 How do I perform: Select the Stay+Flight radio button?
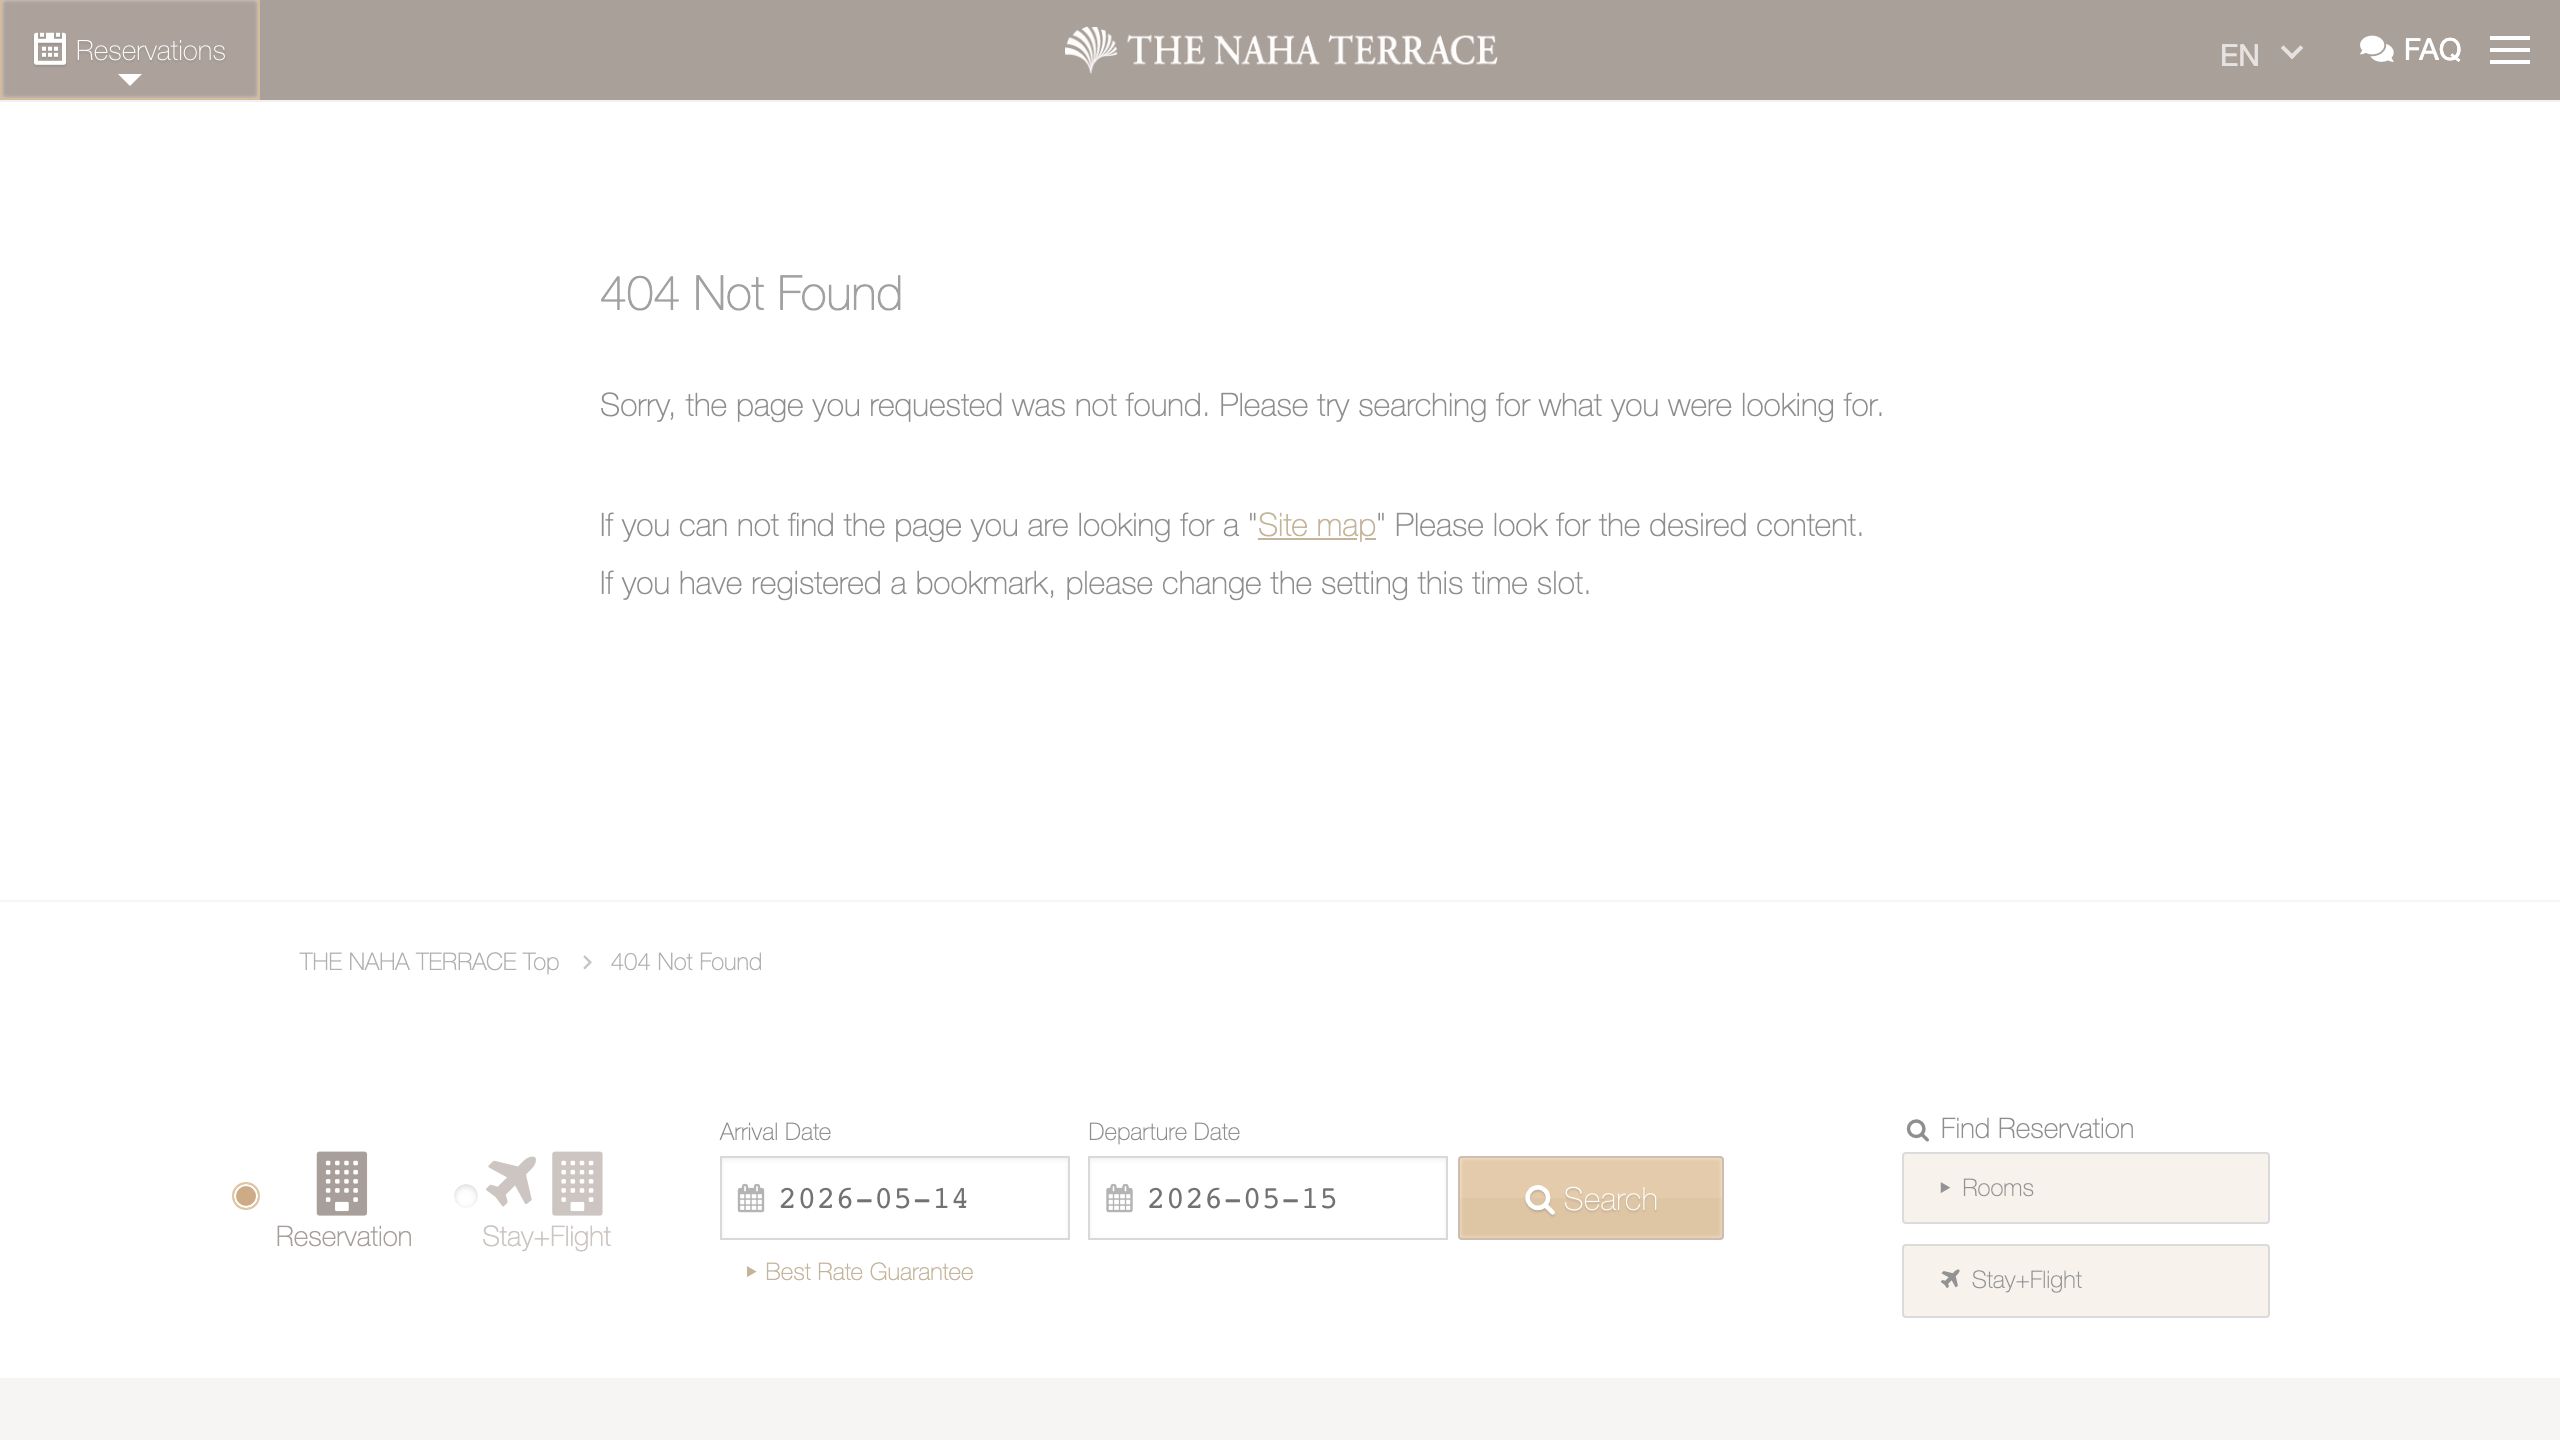(465, 1196)
